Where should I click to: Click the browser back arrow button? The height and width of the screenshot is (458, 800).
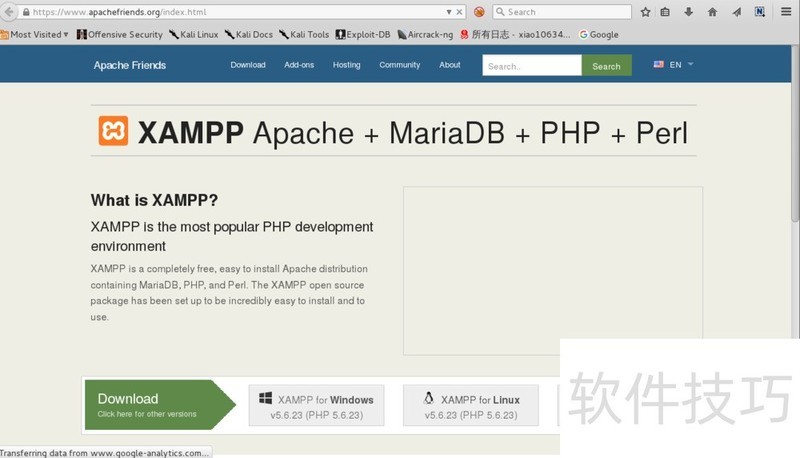pos(8,12)
